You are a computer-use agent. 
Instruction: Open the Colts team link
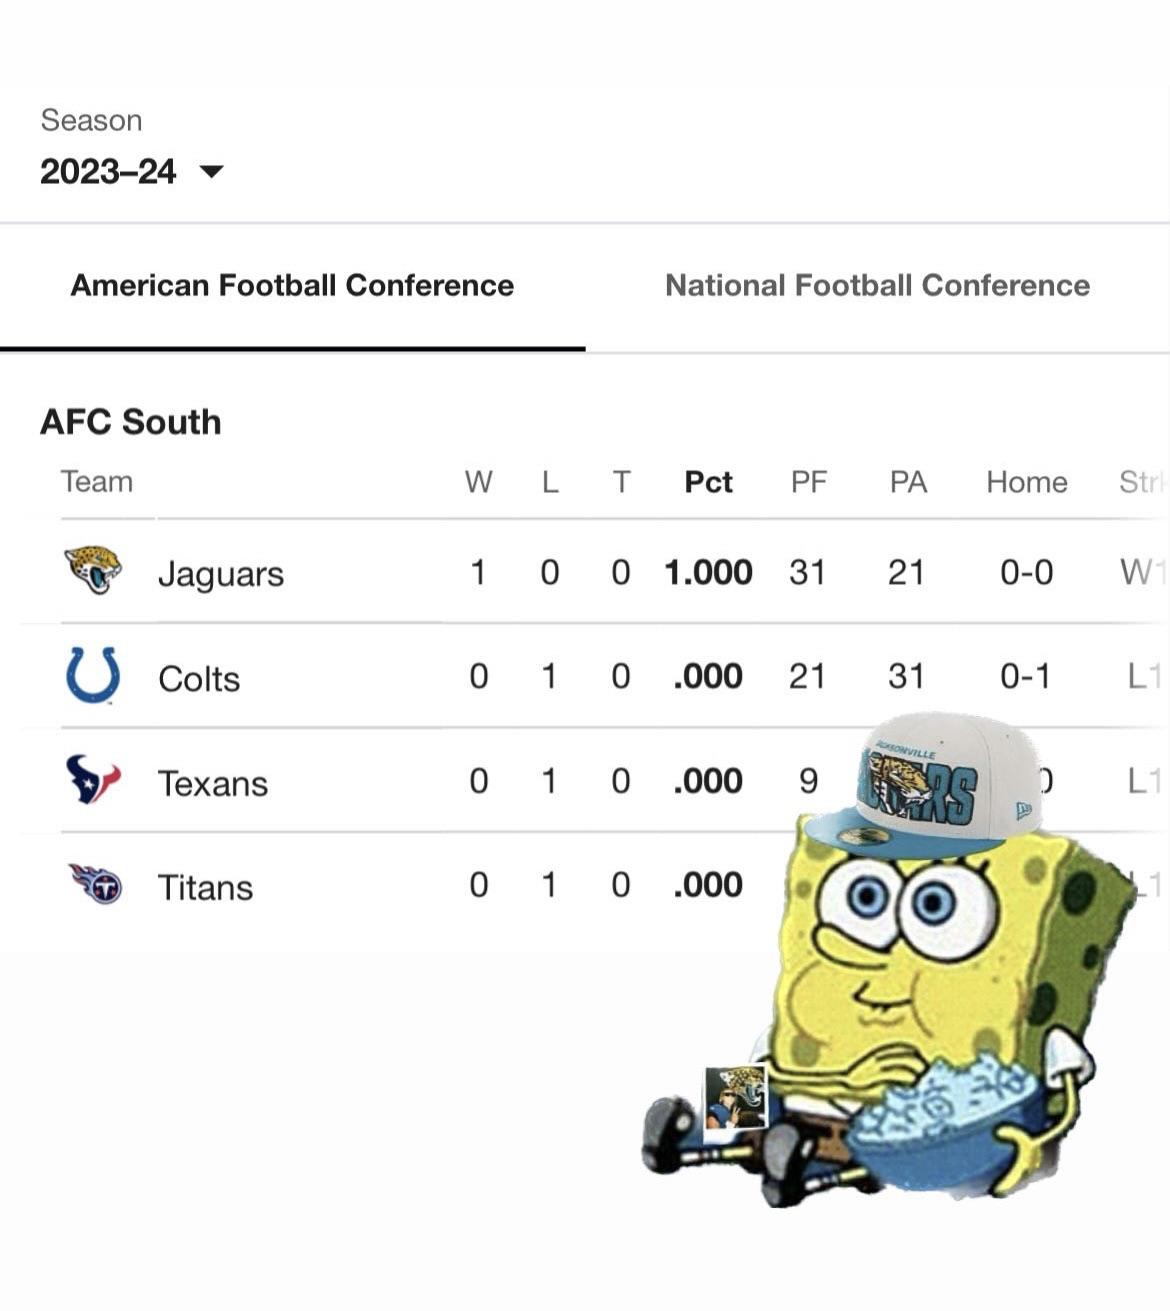(199, 679)
